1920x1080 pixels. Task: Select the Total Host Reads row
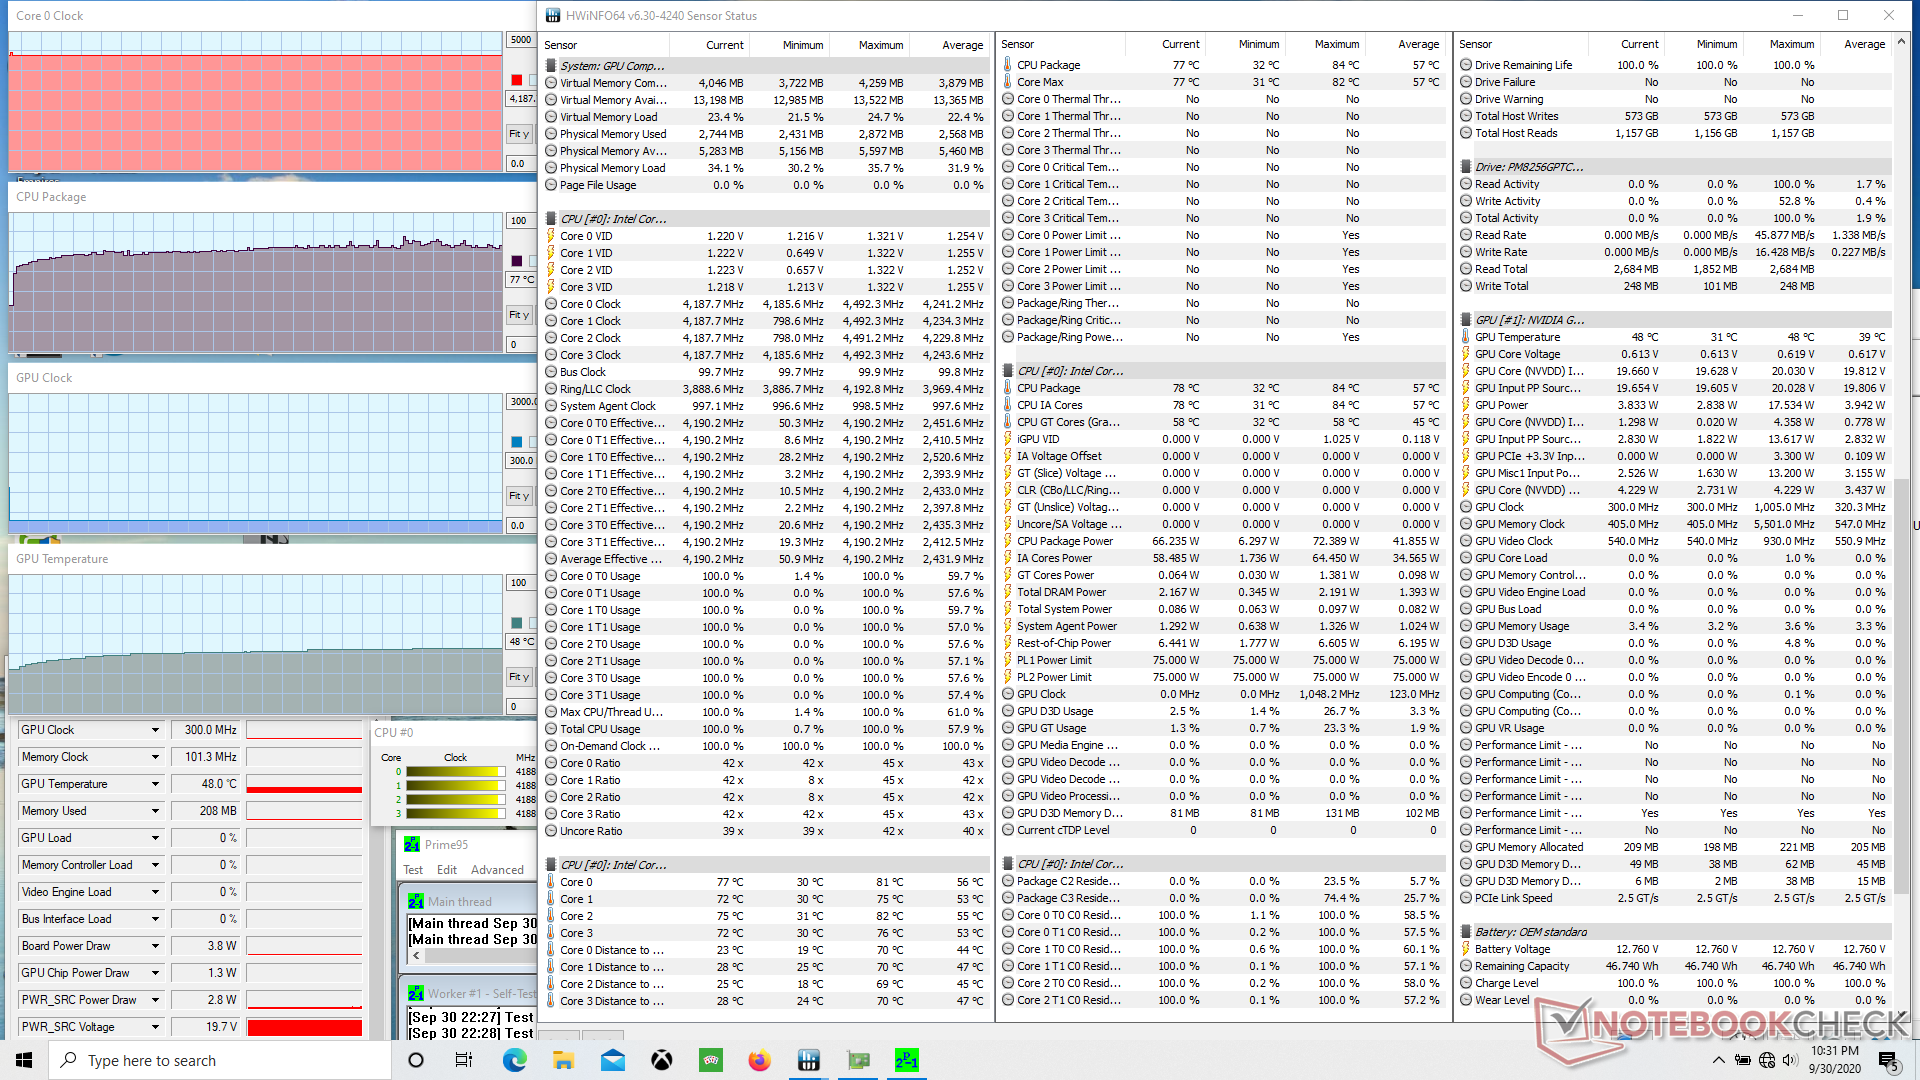click(1675, 133)
